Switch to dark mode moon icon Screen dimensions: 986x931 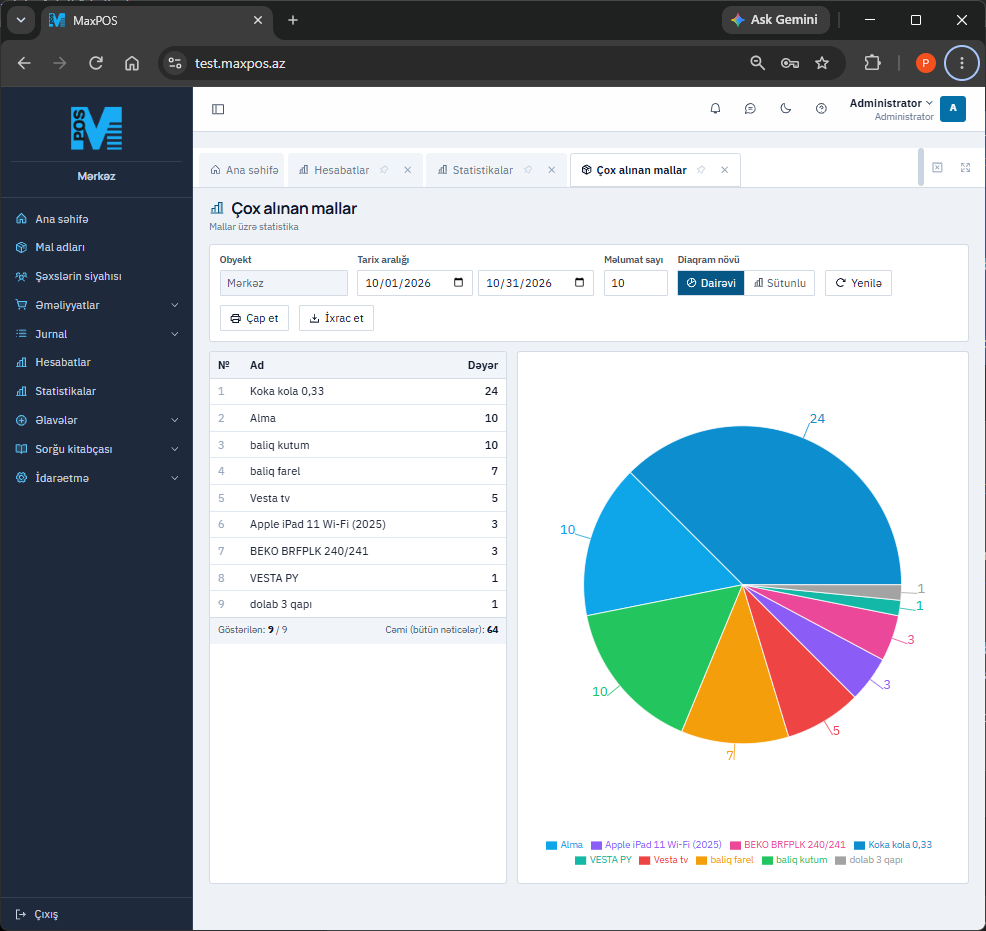pyautogui.click(x=785, y=109)
